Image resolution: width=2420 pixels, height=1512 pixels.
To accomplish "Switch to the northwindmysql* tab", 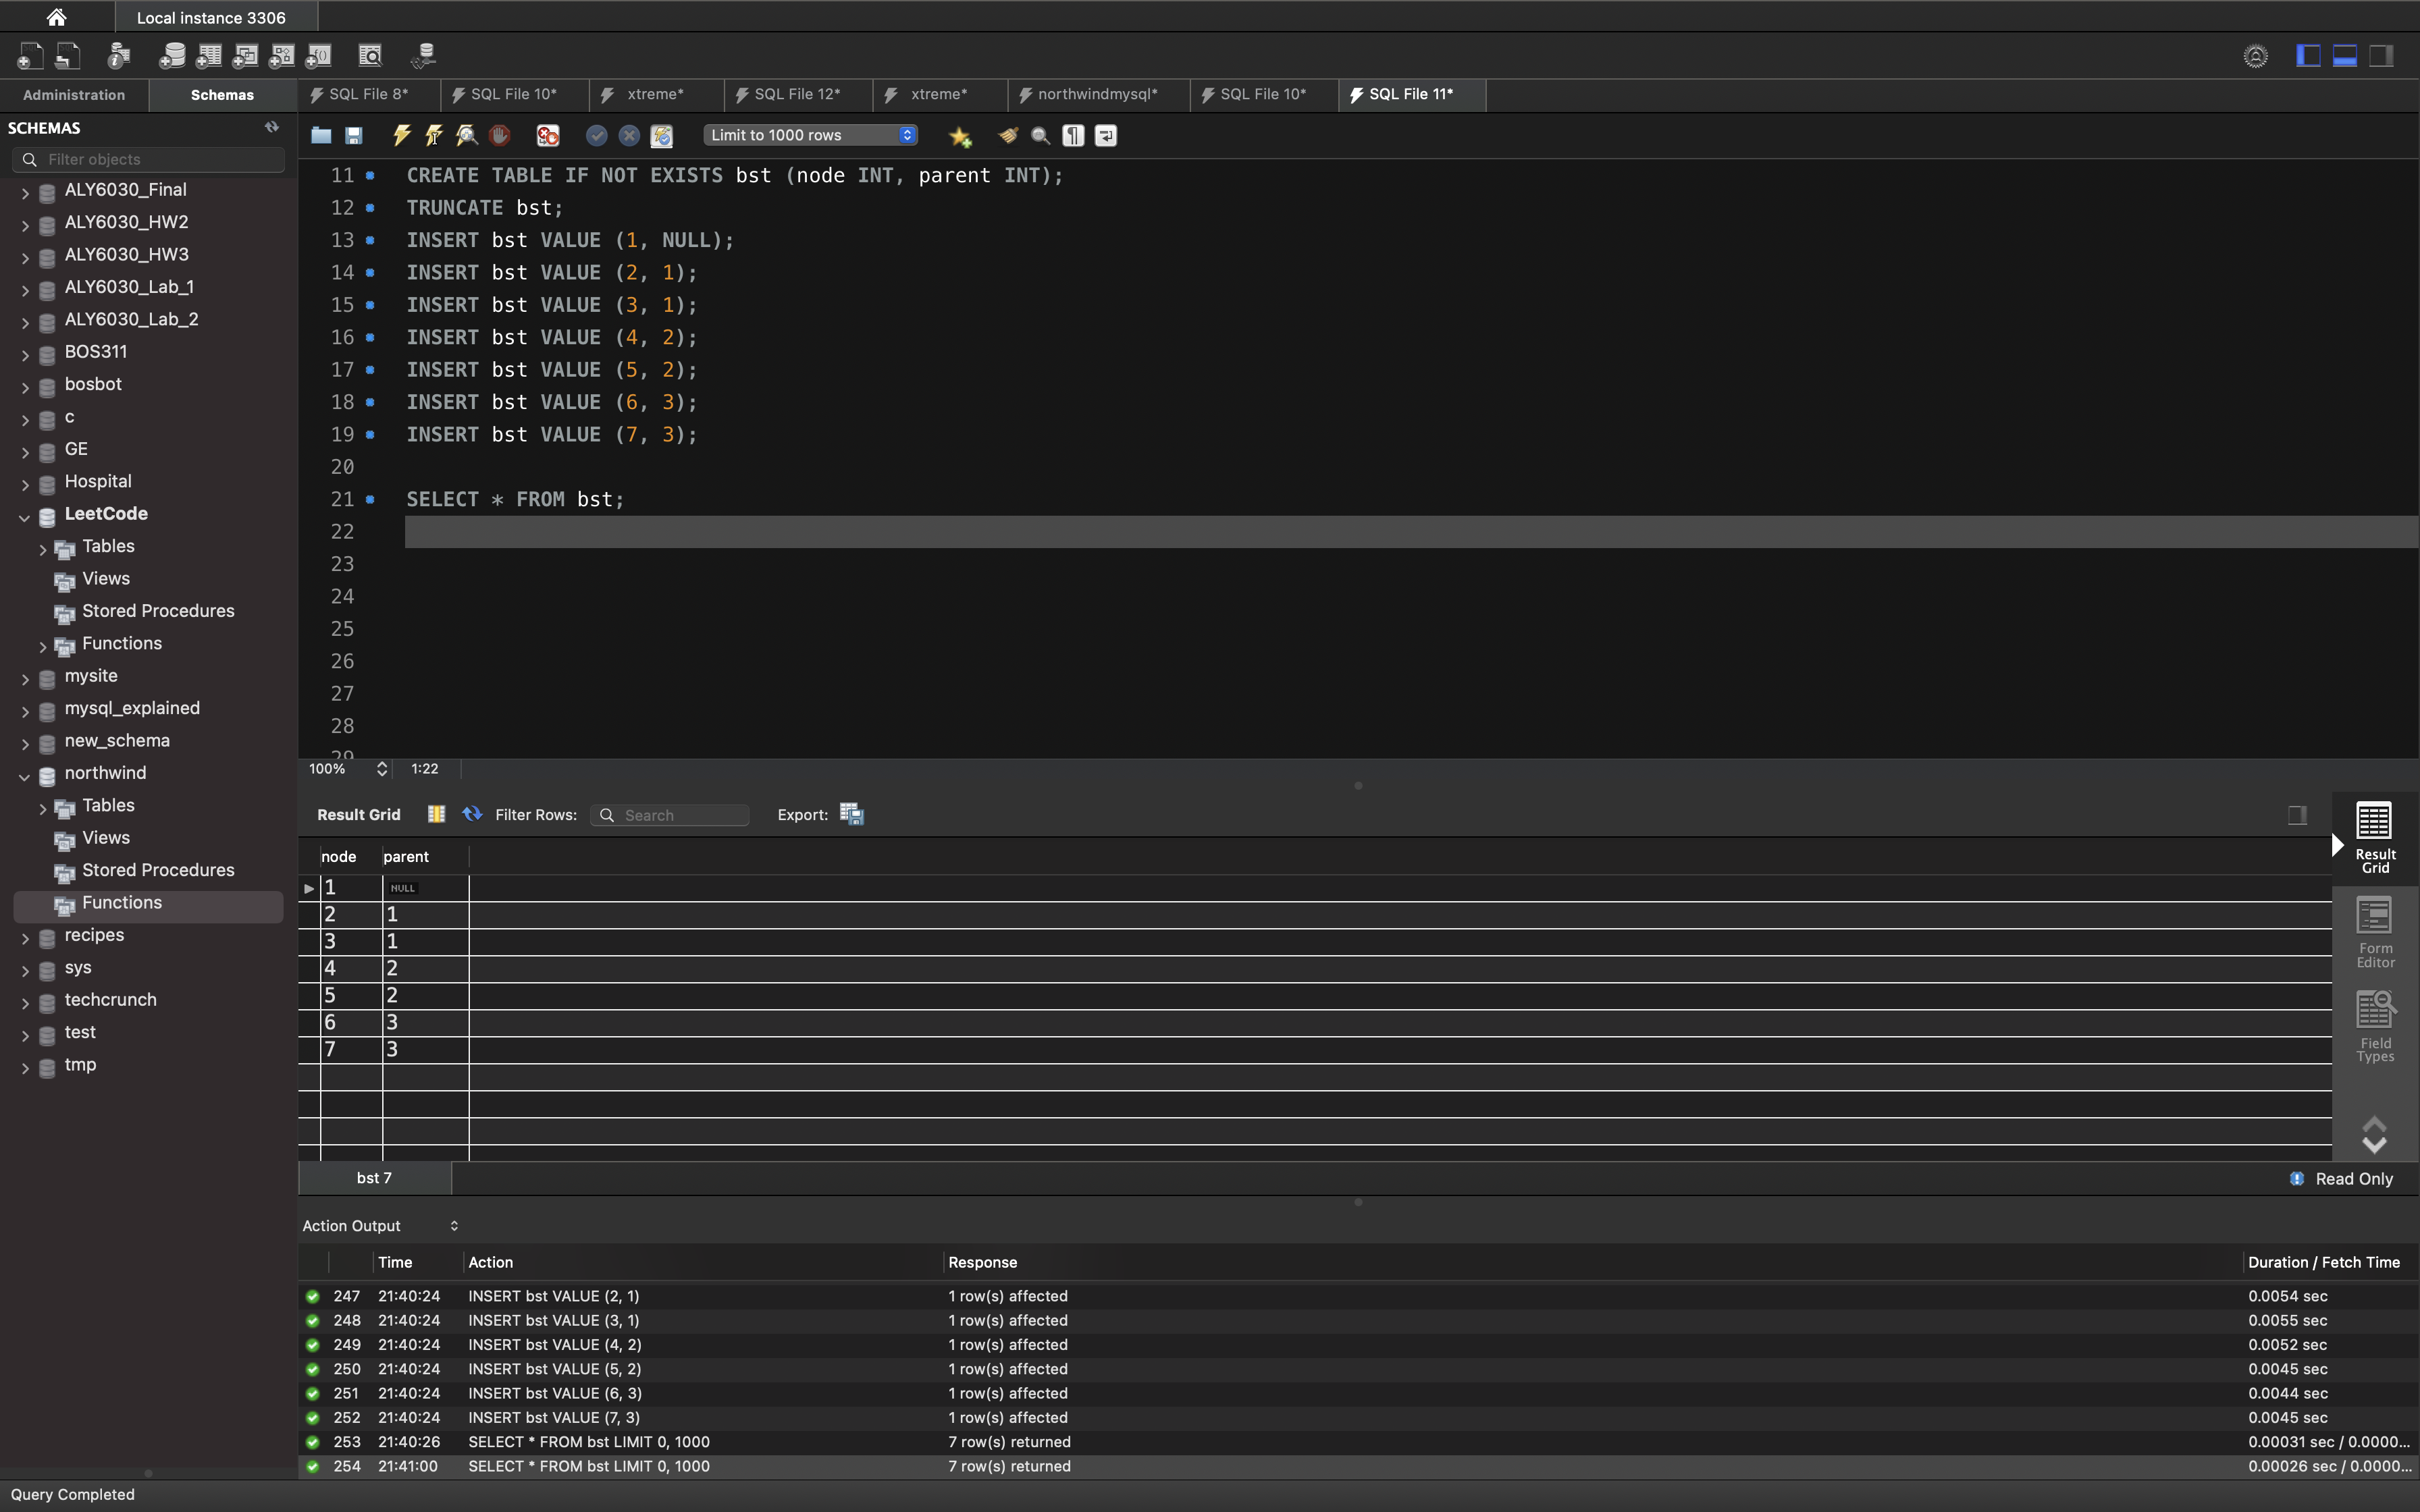I will coord(1096,94).
